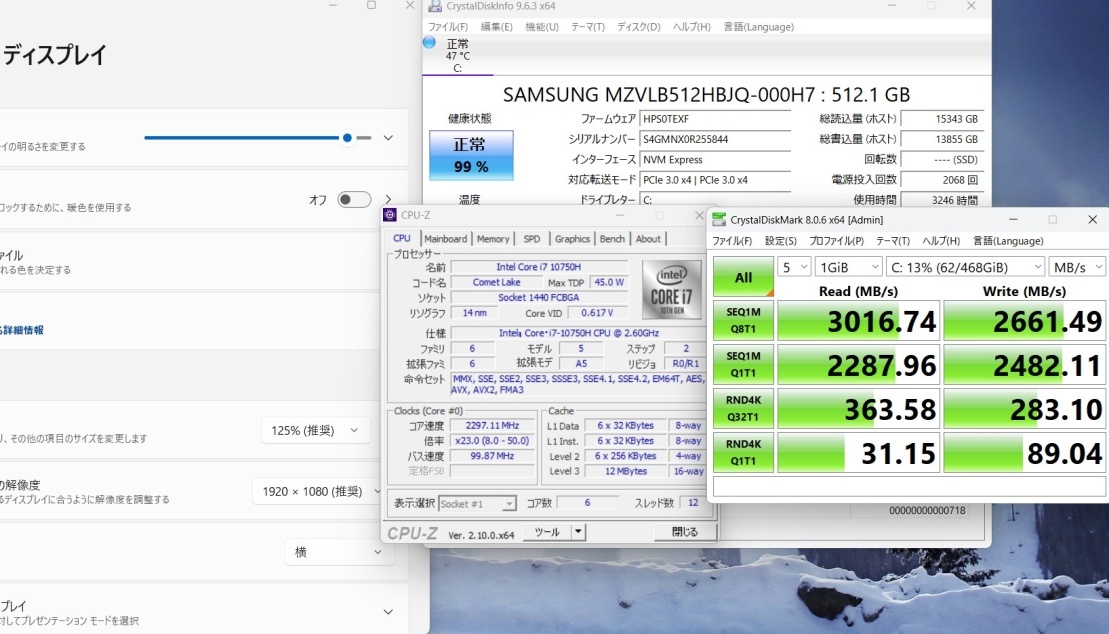The height and width of the screenshot is (634, 1109).
Task: Expand the brightness section chevron
Action: (388, 138)
